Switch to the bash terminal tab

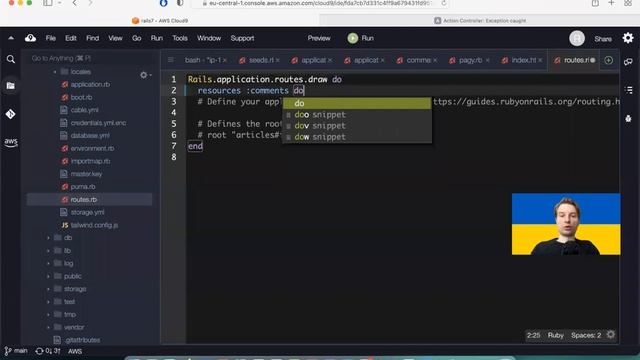(x=202, y=60)
